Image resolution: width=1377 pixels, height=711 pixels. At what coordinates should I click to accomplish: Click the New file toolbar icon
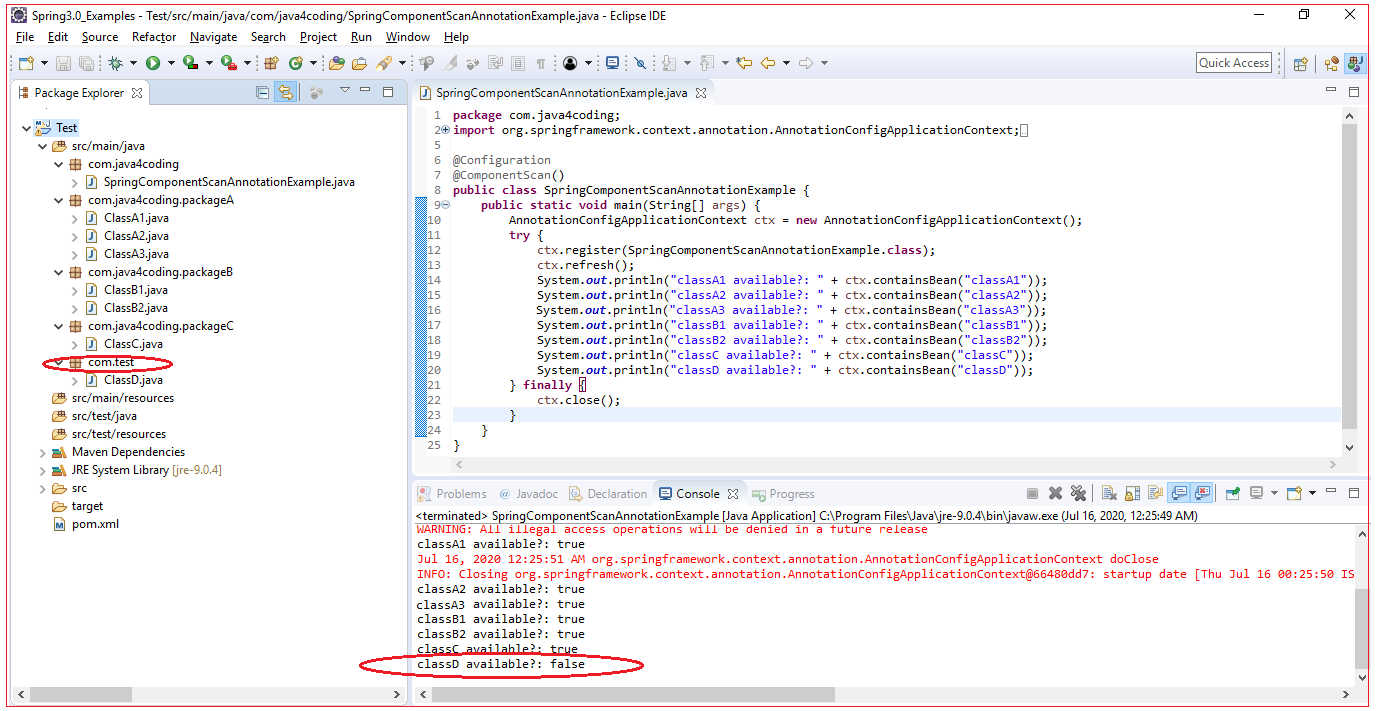coord(26,63)
